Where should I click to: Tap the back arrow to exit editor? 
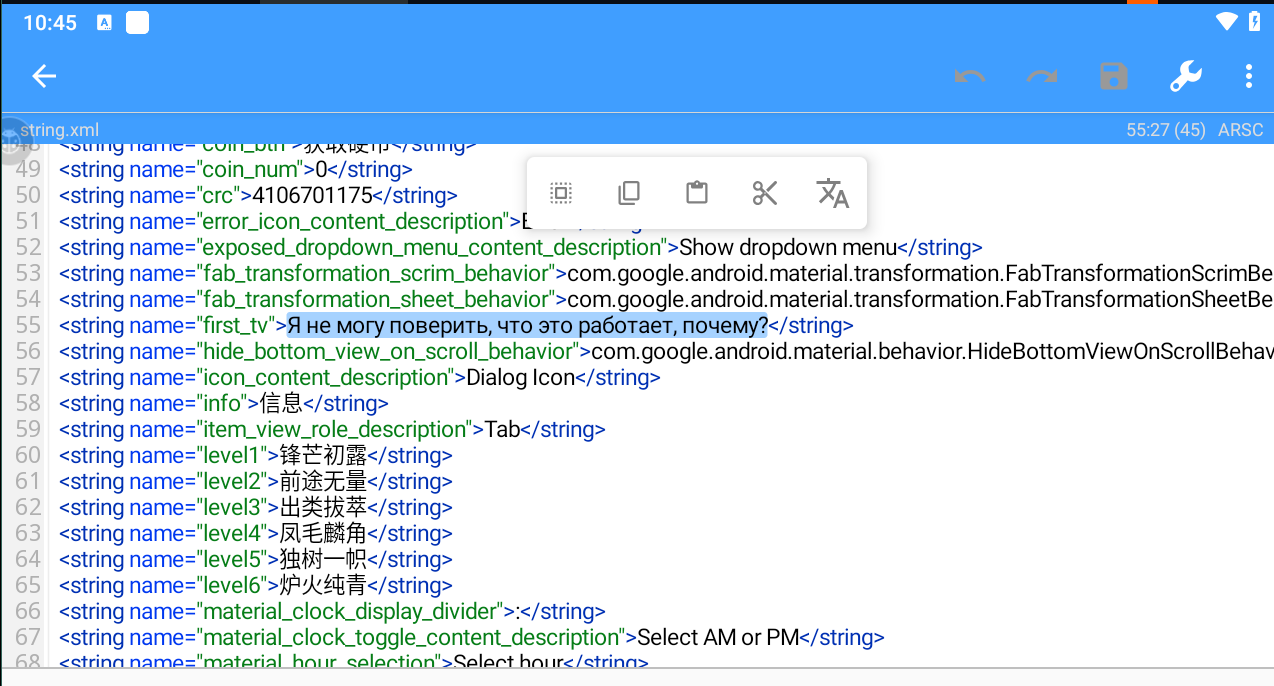point(43,77)
